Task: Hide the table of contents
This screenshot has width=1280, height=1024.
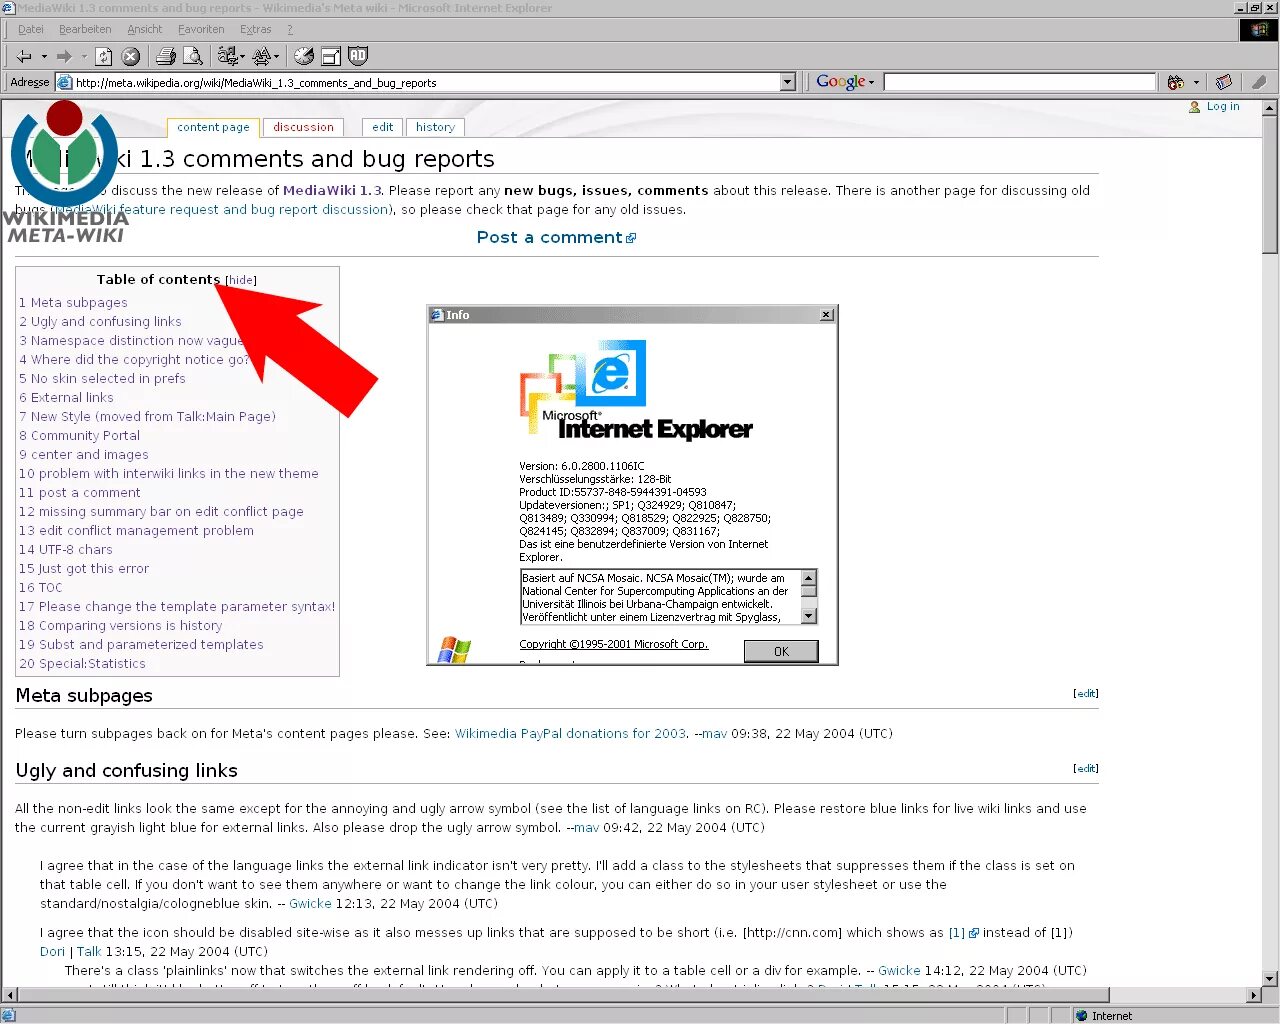Action: [241, 280]
